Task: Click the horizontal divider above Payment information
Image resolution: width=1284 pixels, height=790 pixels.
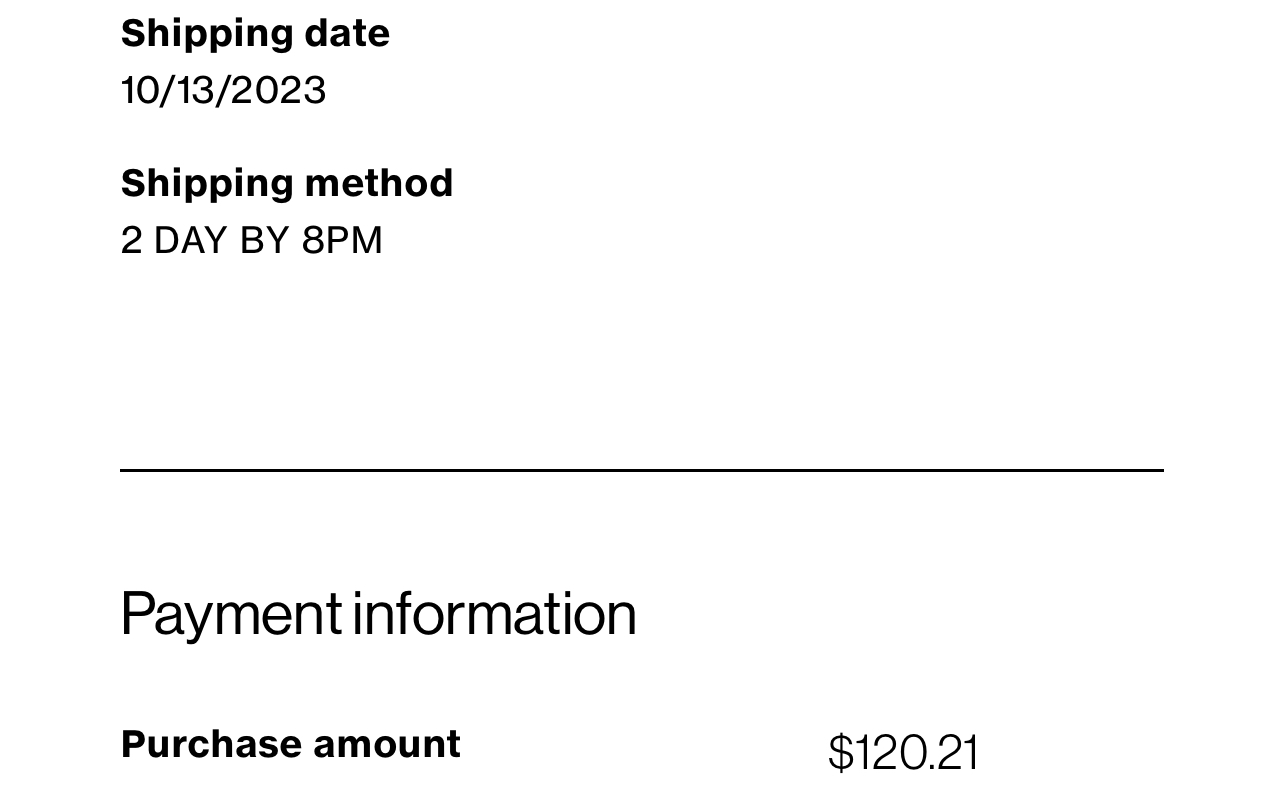Action: (642, 470)
